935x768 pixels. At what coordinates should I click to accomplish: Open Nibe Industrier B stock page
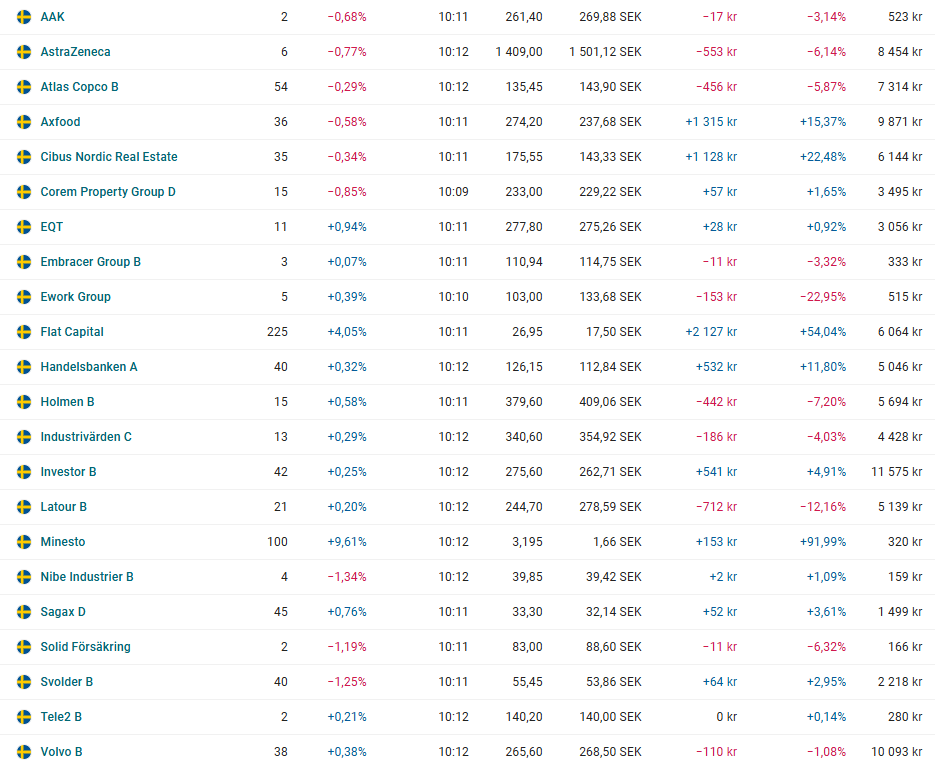(x=87, y=577)
